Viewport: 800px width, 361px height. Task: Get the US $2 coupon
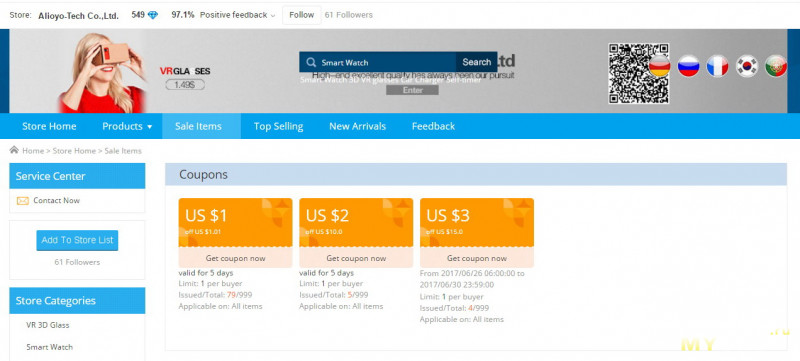tap(356, 258)
